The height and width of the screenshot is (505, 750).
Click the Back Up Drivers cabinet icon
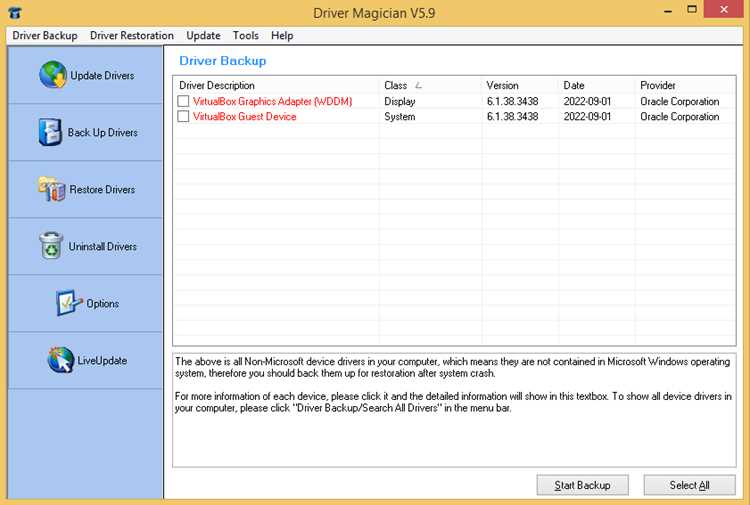[50, 132]
